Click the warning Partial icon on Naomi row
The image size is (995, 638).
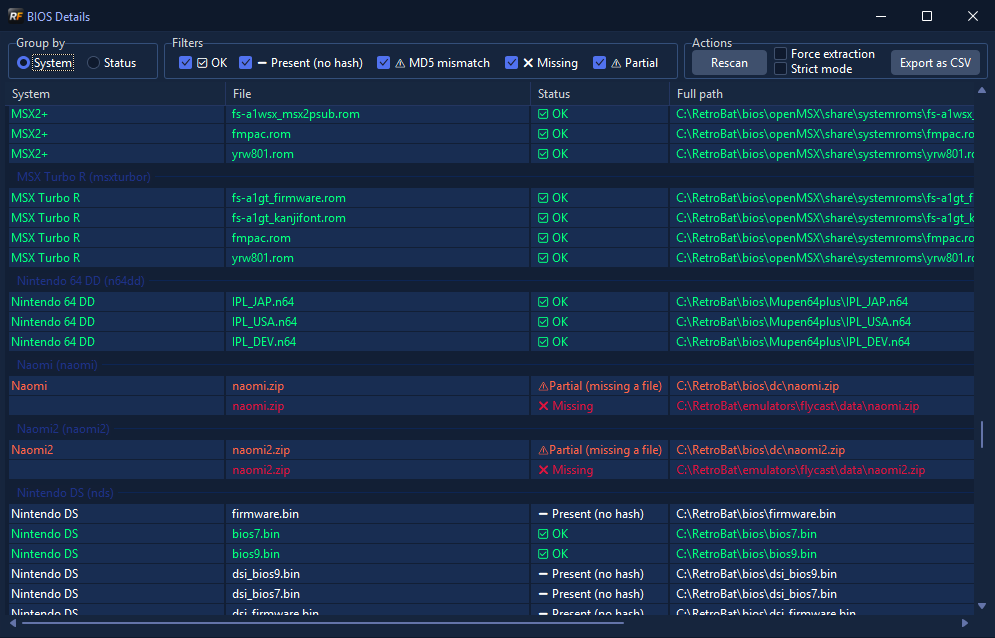pos(543,385)
